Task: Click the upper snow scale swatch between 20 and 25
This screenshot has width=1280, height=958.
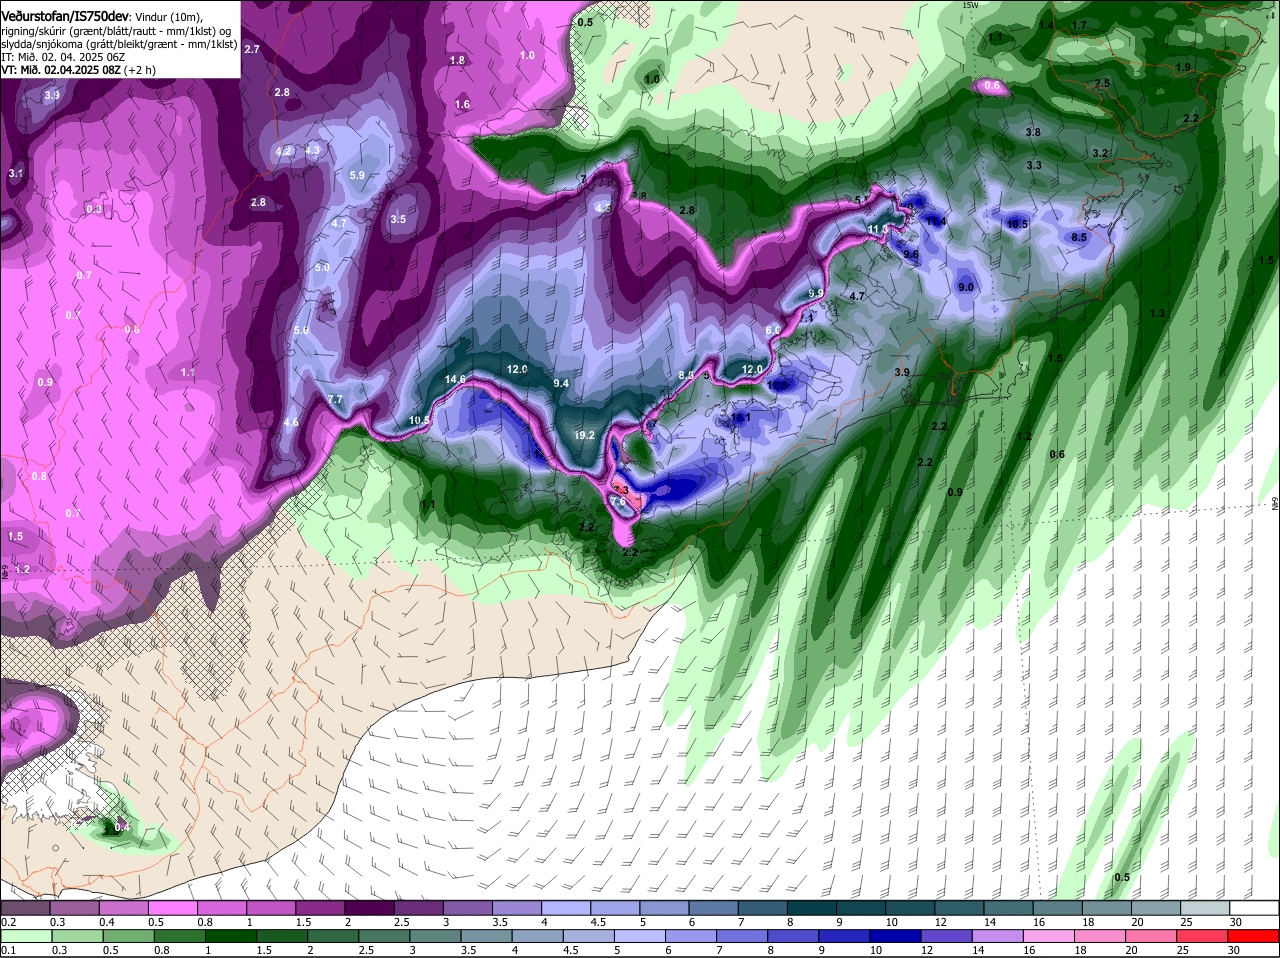Action: 1156,908
